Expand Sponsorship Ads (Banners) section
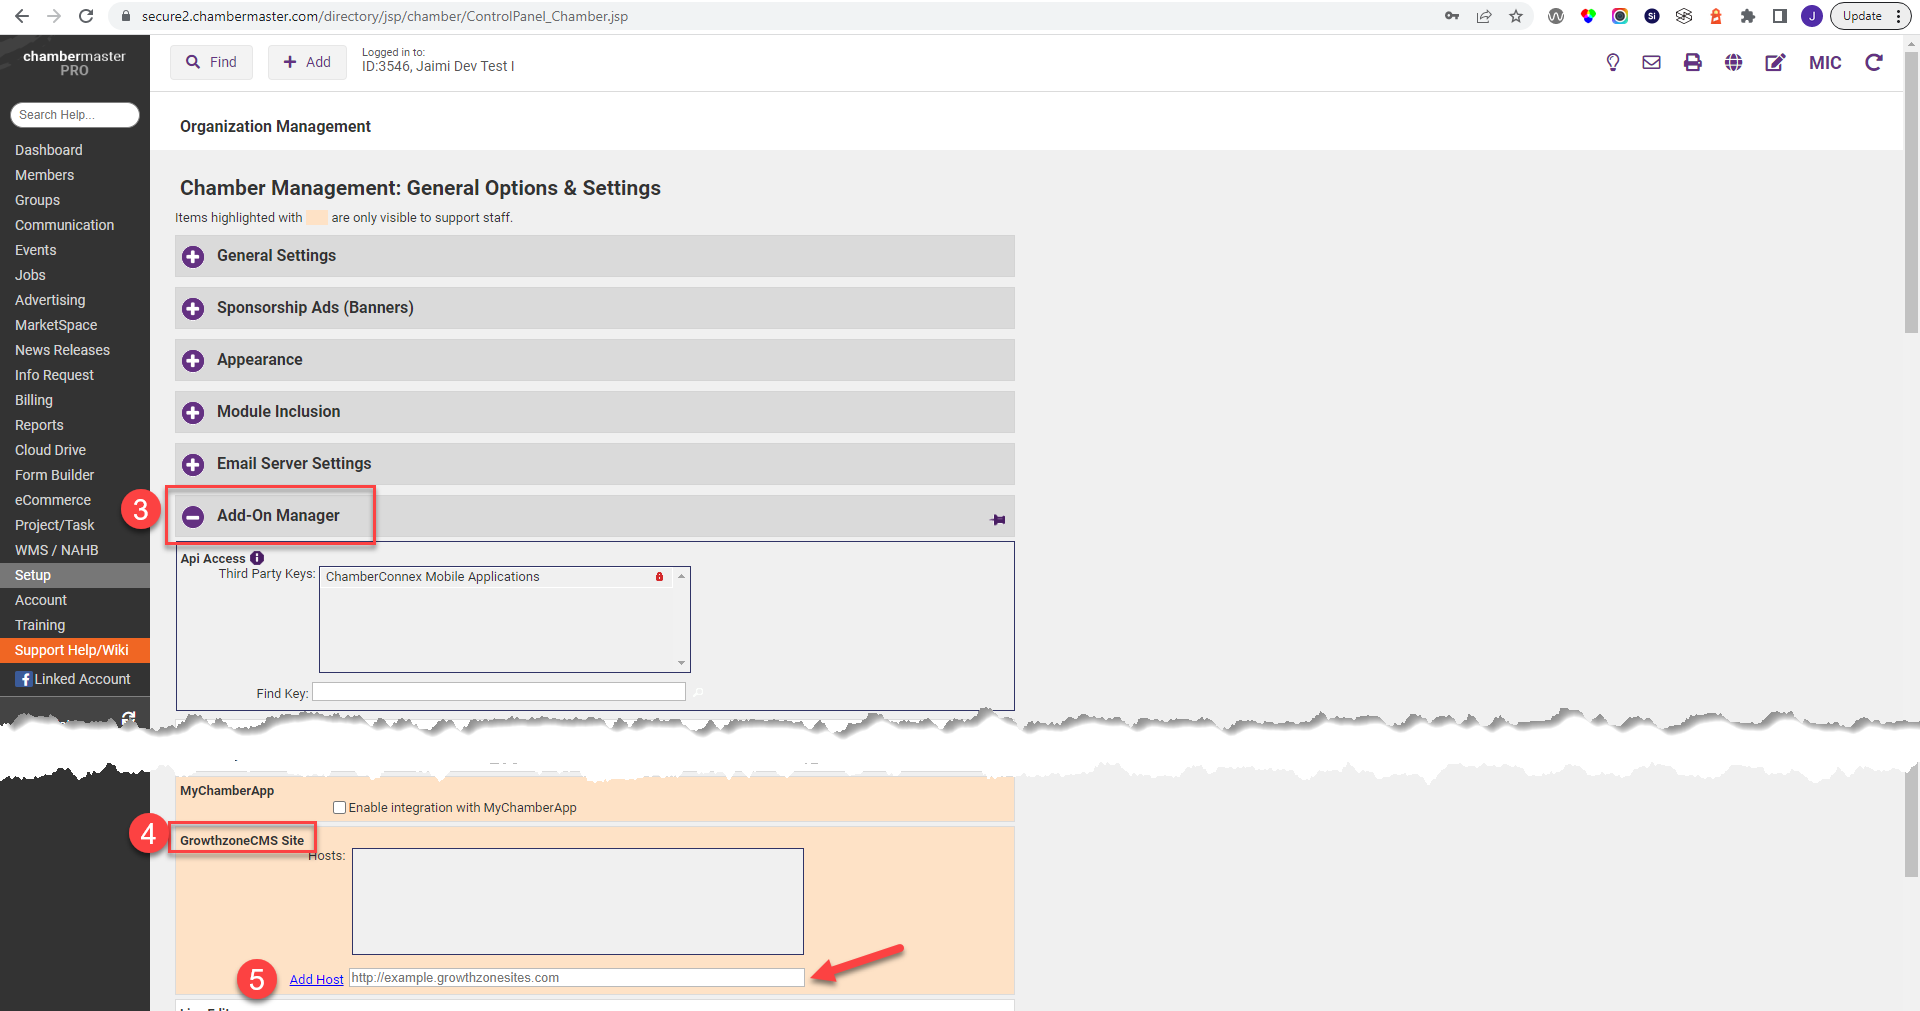The width and height of the screenshot is (1920, 1011). 193,309
